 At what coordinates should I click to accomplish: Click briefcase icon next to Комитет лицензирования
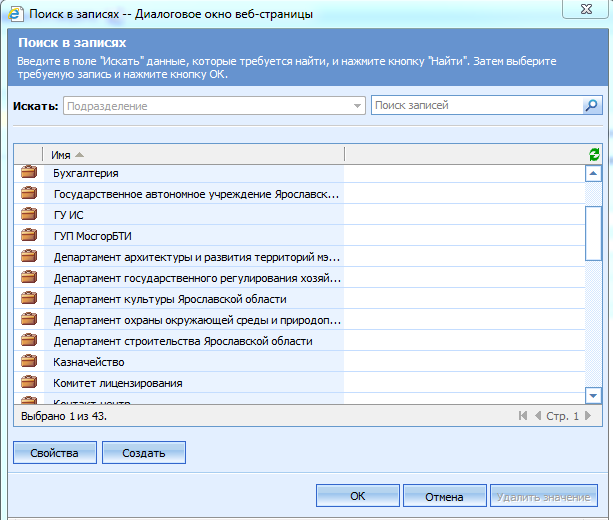pyautogui.click(x=29, y=383)
